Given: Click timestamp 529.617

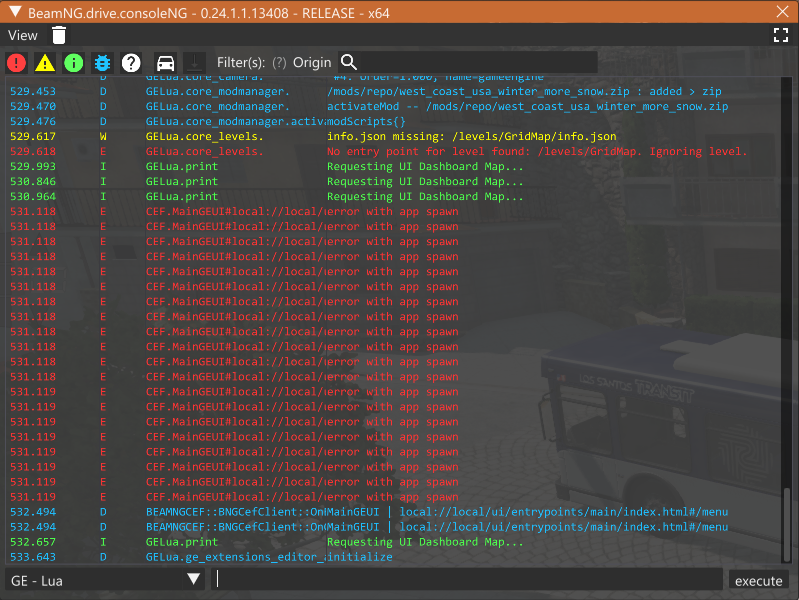Looking at the screenshot, I should click(x=33, y=137).
